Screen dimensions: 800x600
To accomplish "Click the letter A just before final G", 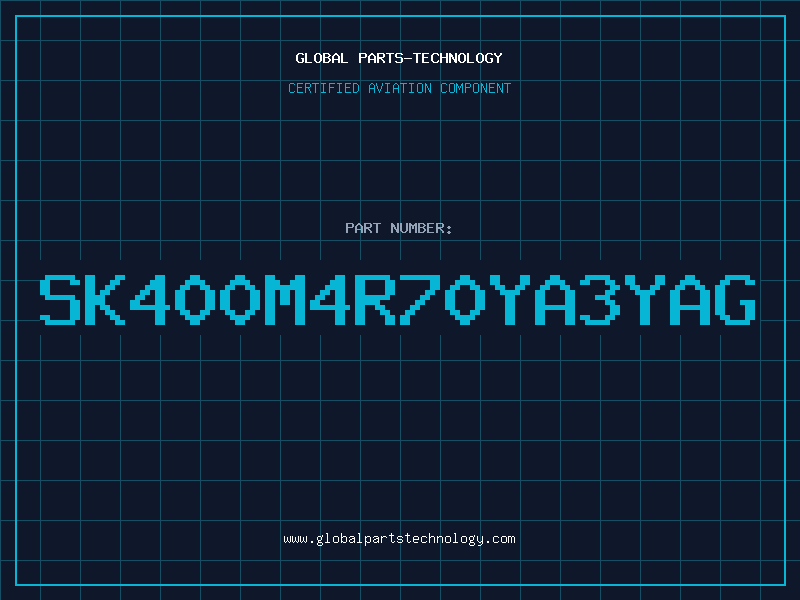I will click(x=689, y=299).
